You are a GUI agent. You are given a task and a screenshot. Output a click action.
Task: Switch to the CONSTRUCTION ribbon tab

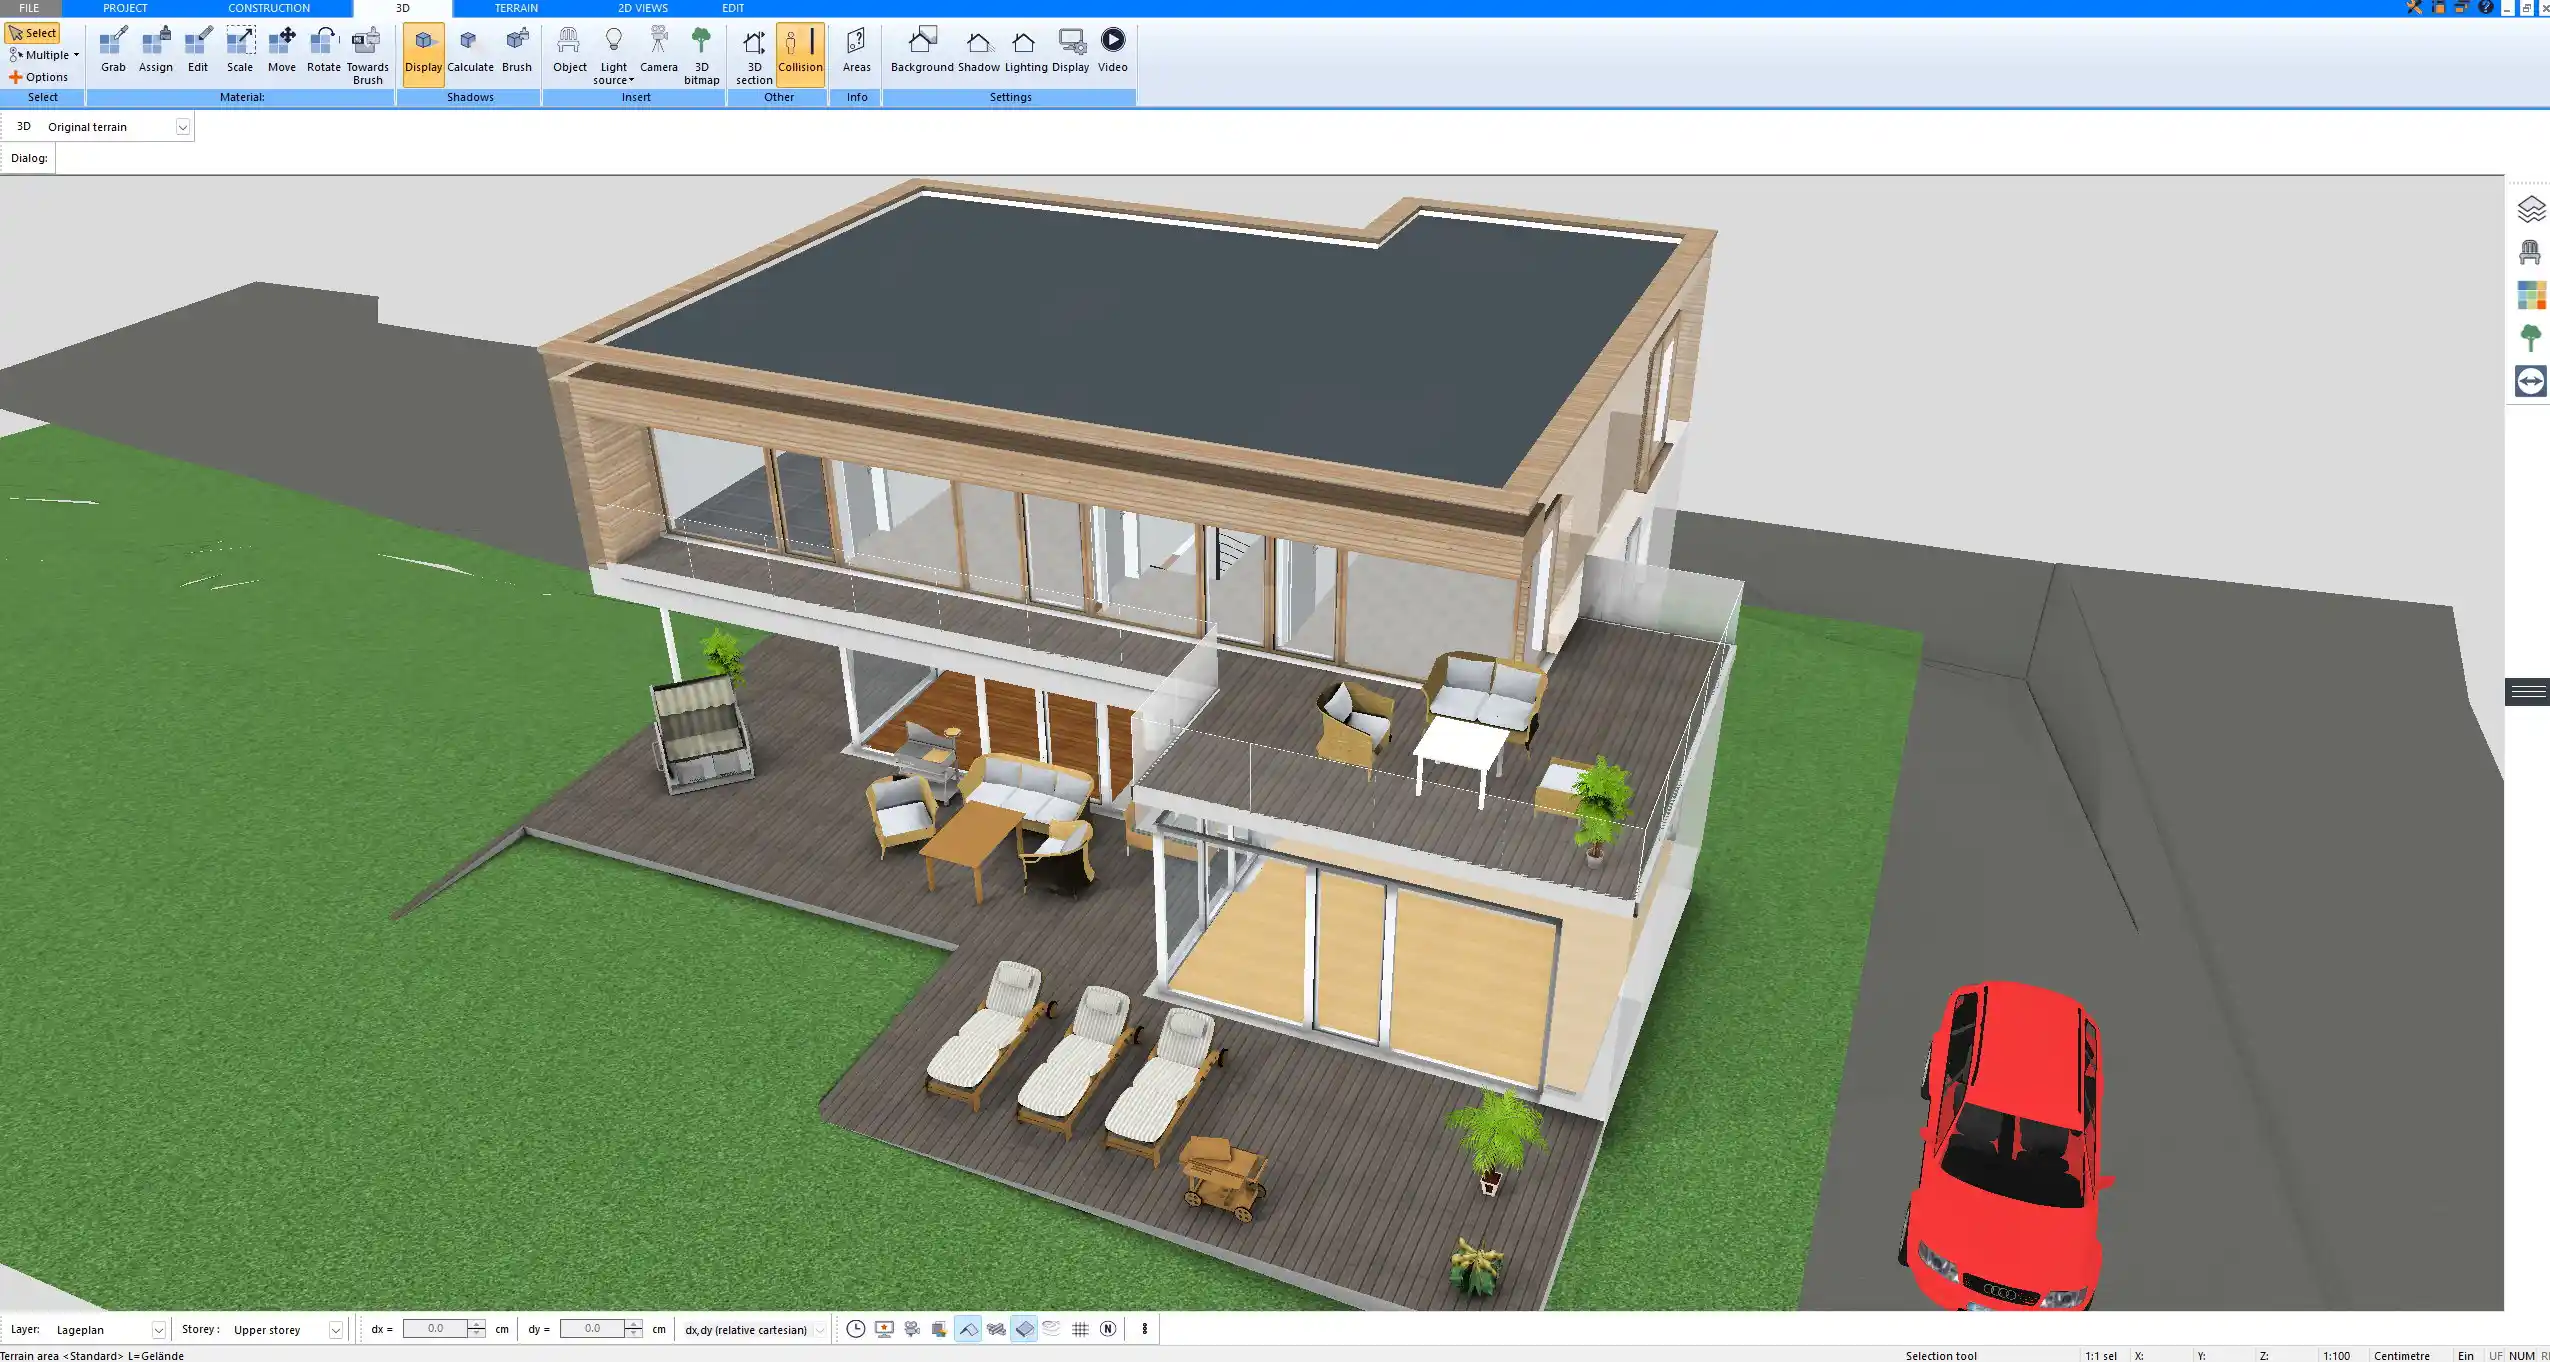(268, 8)
